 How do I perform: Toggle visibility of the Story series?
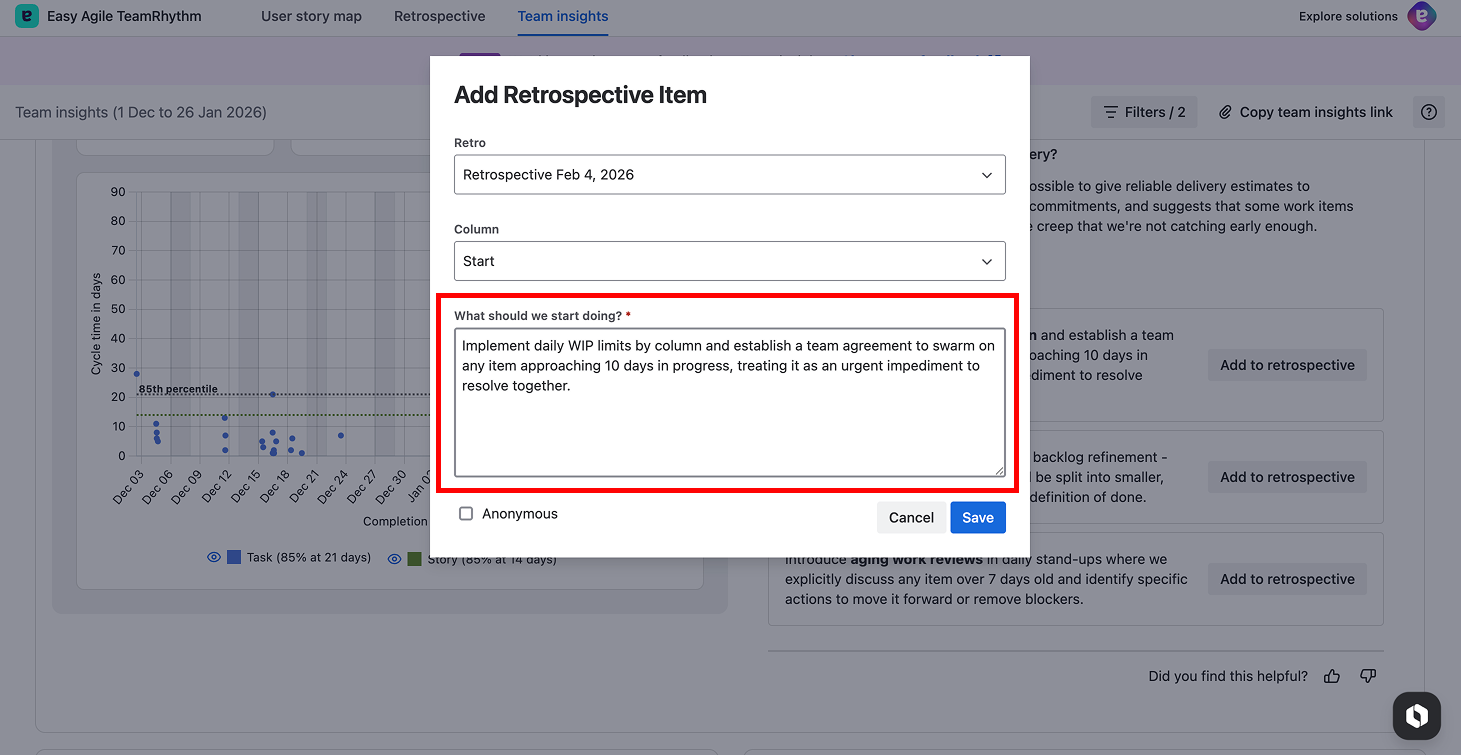[394, 558]
